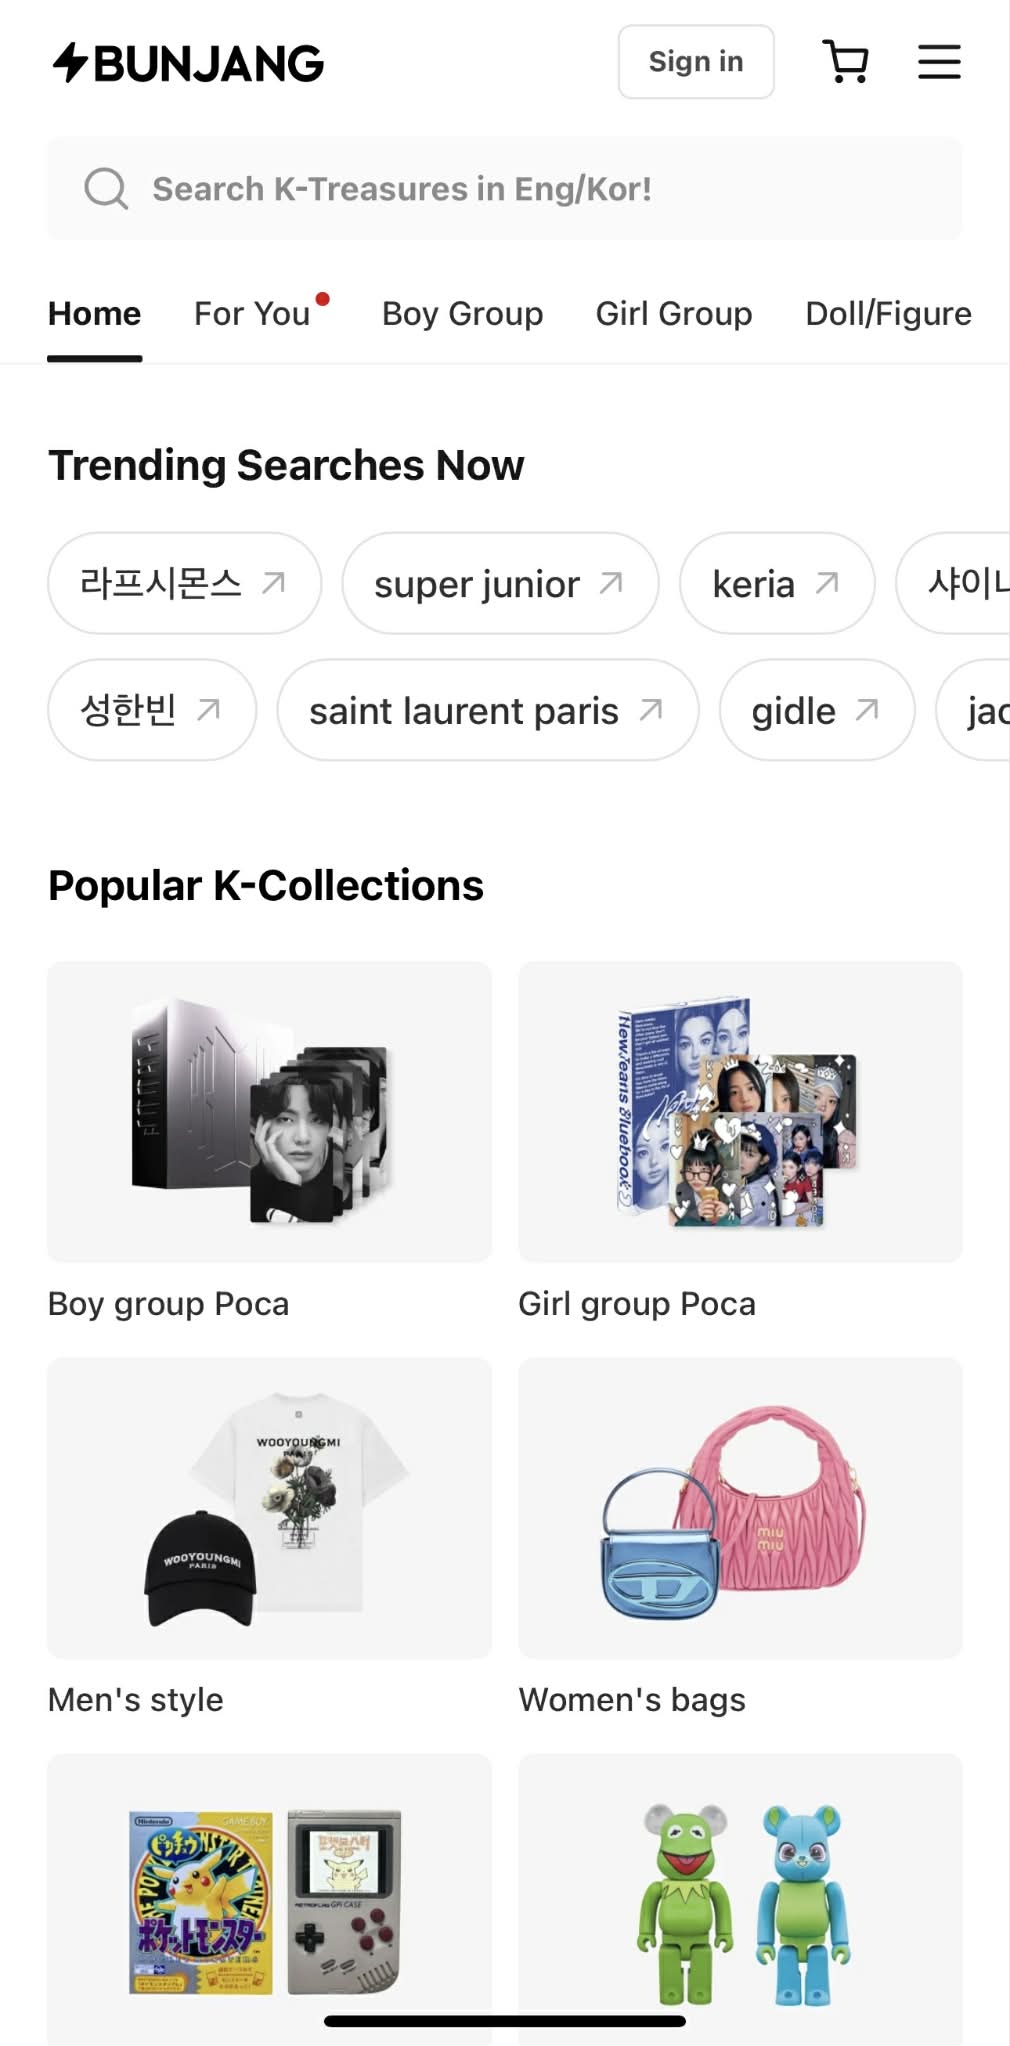Click arrow icon on keria chip

point(827,583)
